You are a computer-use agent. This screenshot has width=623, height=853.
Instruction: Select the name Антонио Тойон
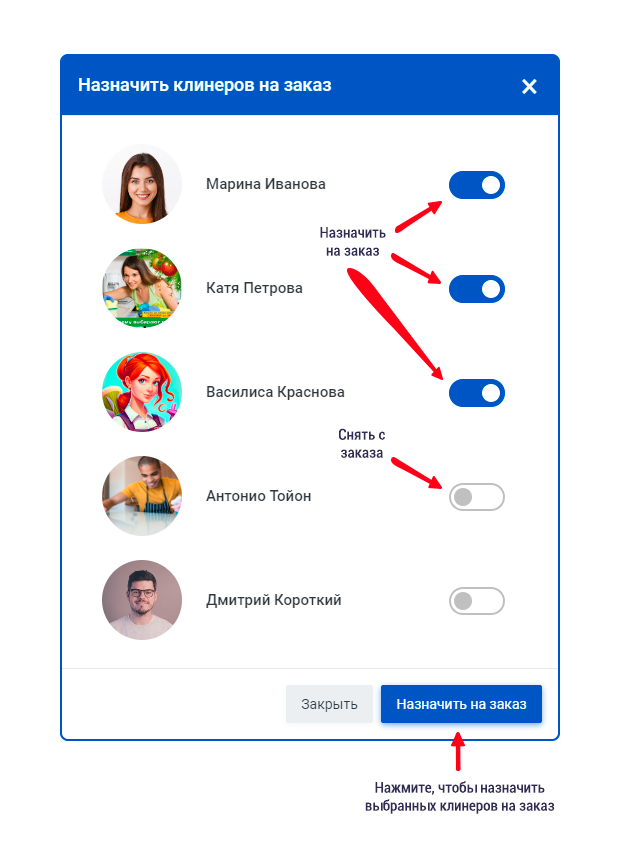coord(258,496)
